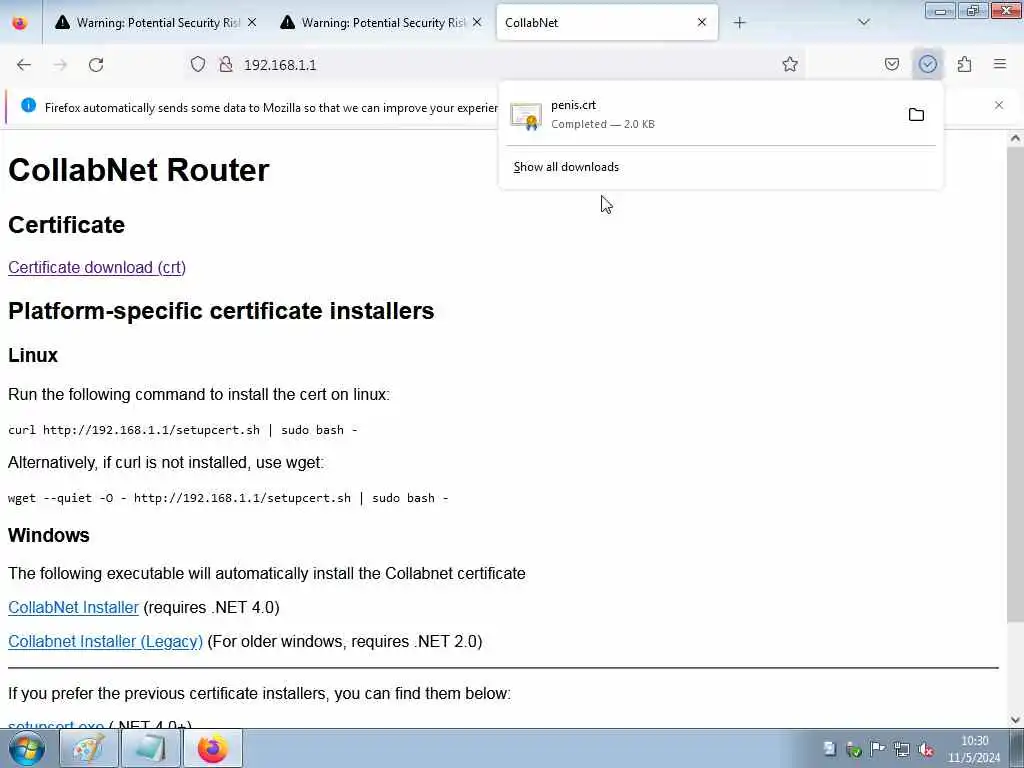Viewport: 1024px width, 768px height.
Task: Bookmark this page with the star
Action: click(790, 64)
